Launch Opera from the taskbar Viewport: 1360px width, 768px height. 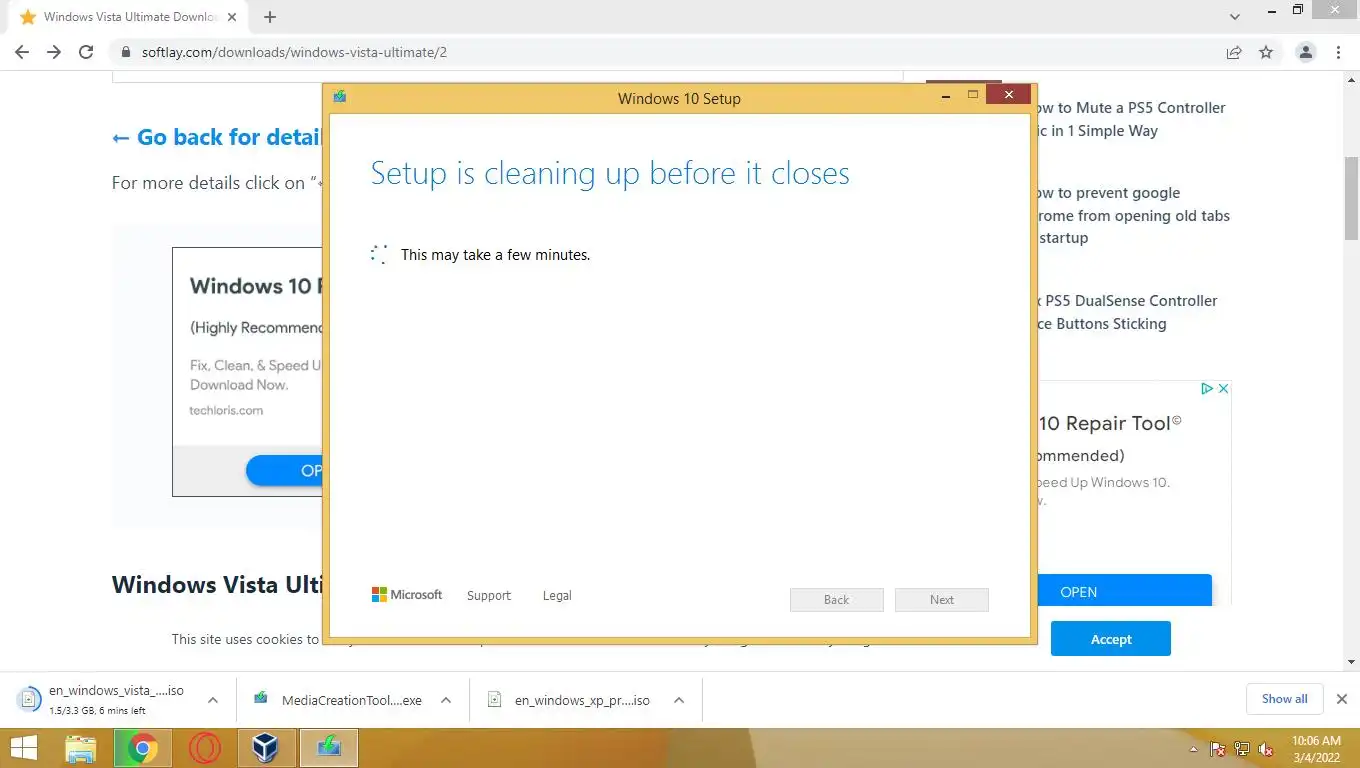(205, 748)
